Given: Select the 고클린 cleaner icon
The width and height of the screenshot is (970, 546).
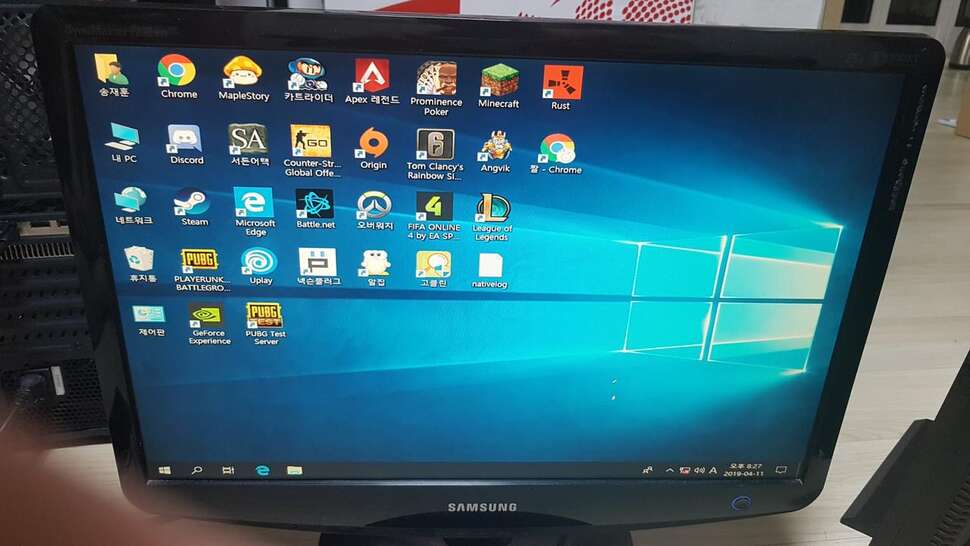Looking at the screenshot, I should click(433, 269).
